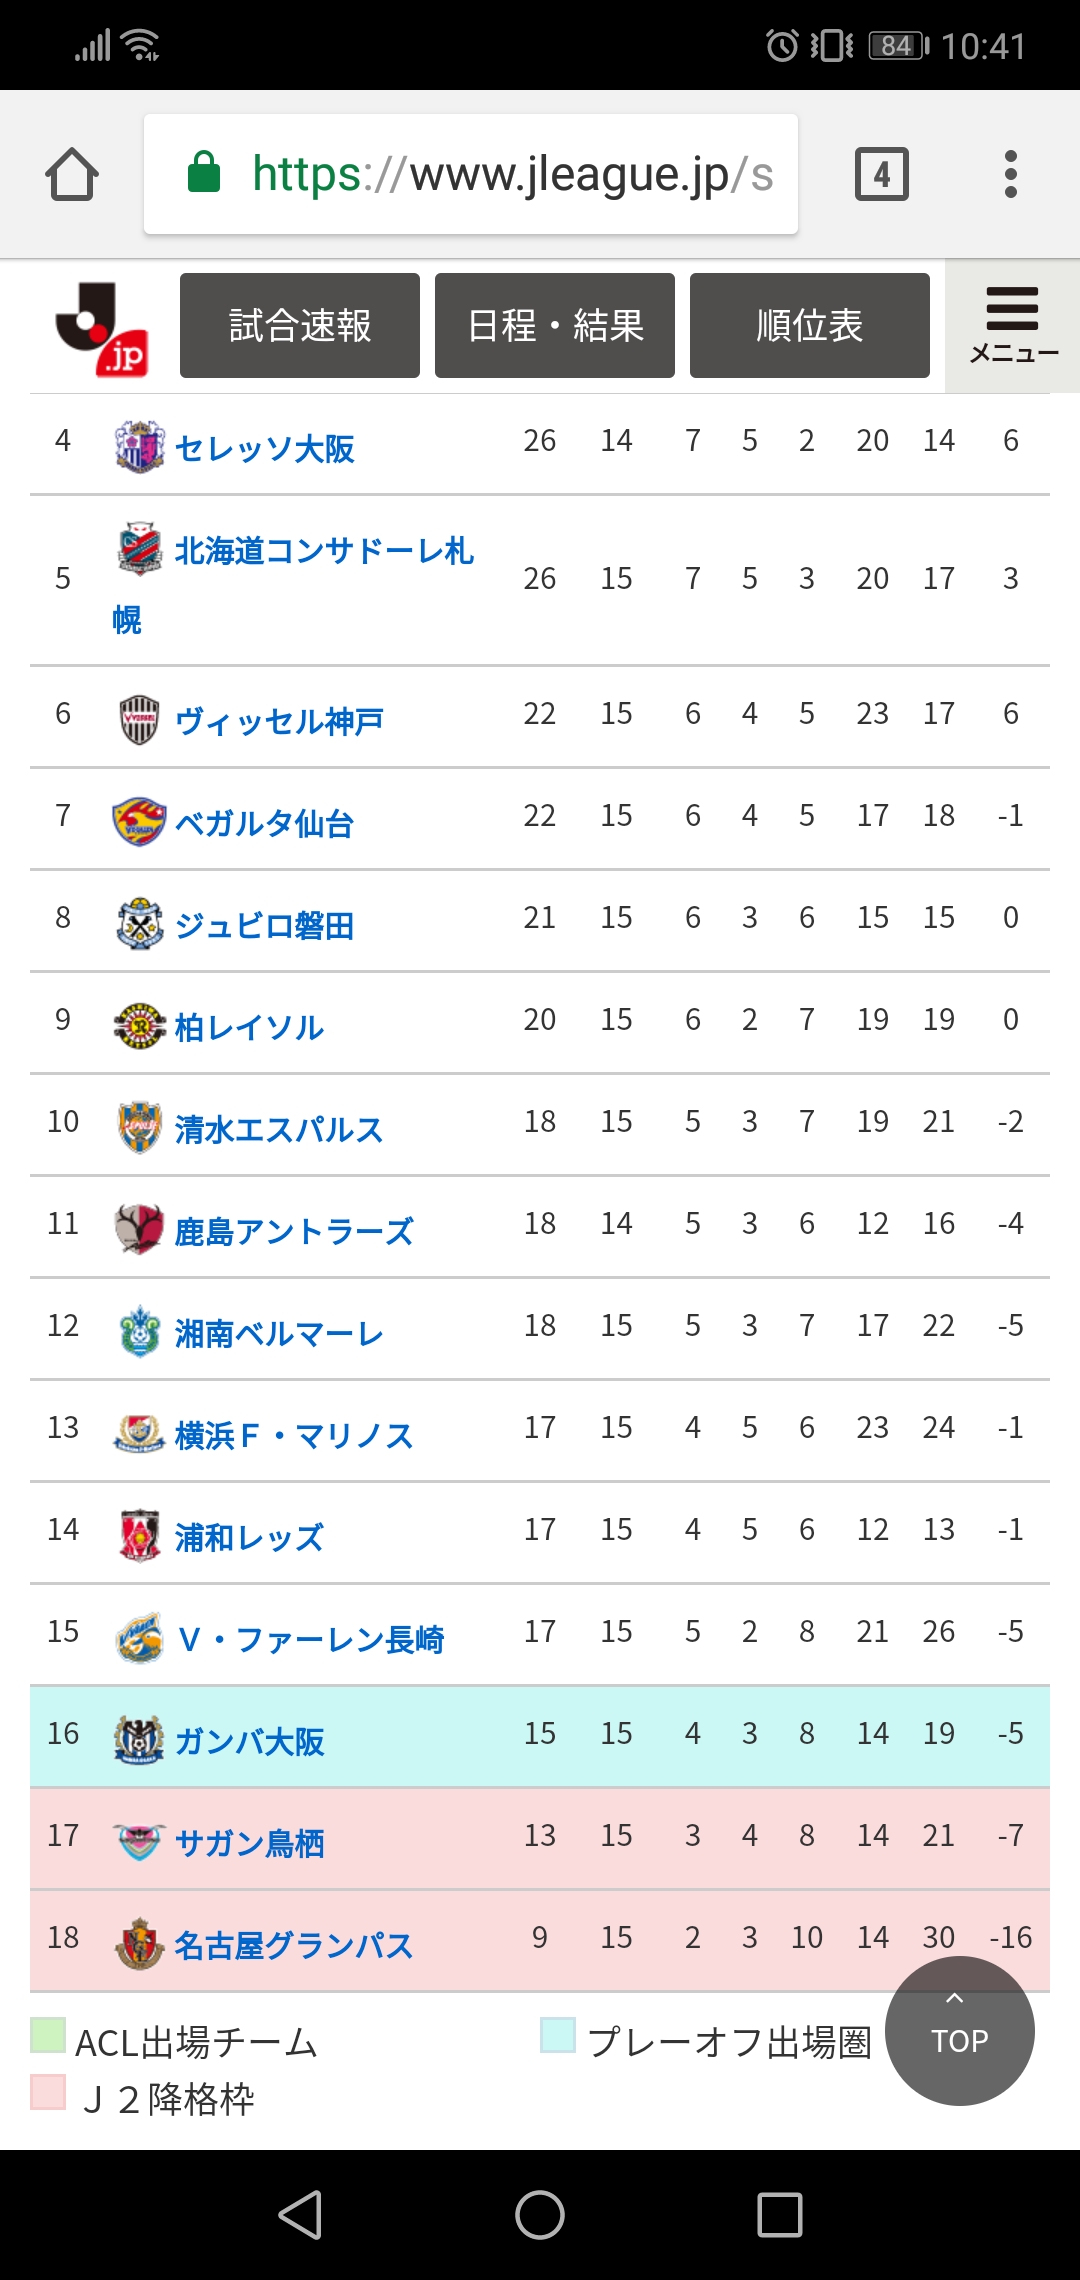Tap the 柏レイソル club crest
Viewport: 1080px width, 2280px height.
pyautogui.click(x=139, y=1025)
